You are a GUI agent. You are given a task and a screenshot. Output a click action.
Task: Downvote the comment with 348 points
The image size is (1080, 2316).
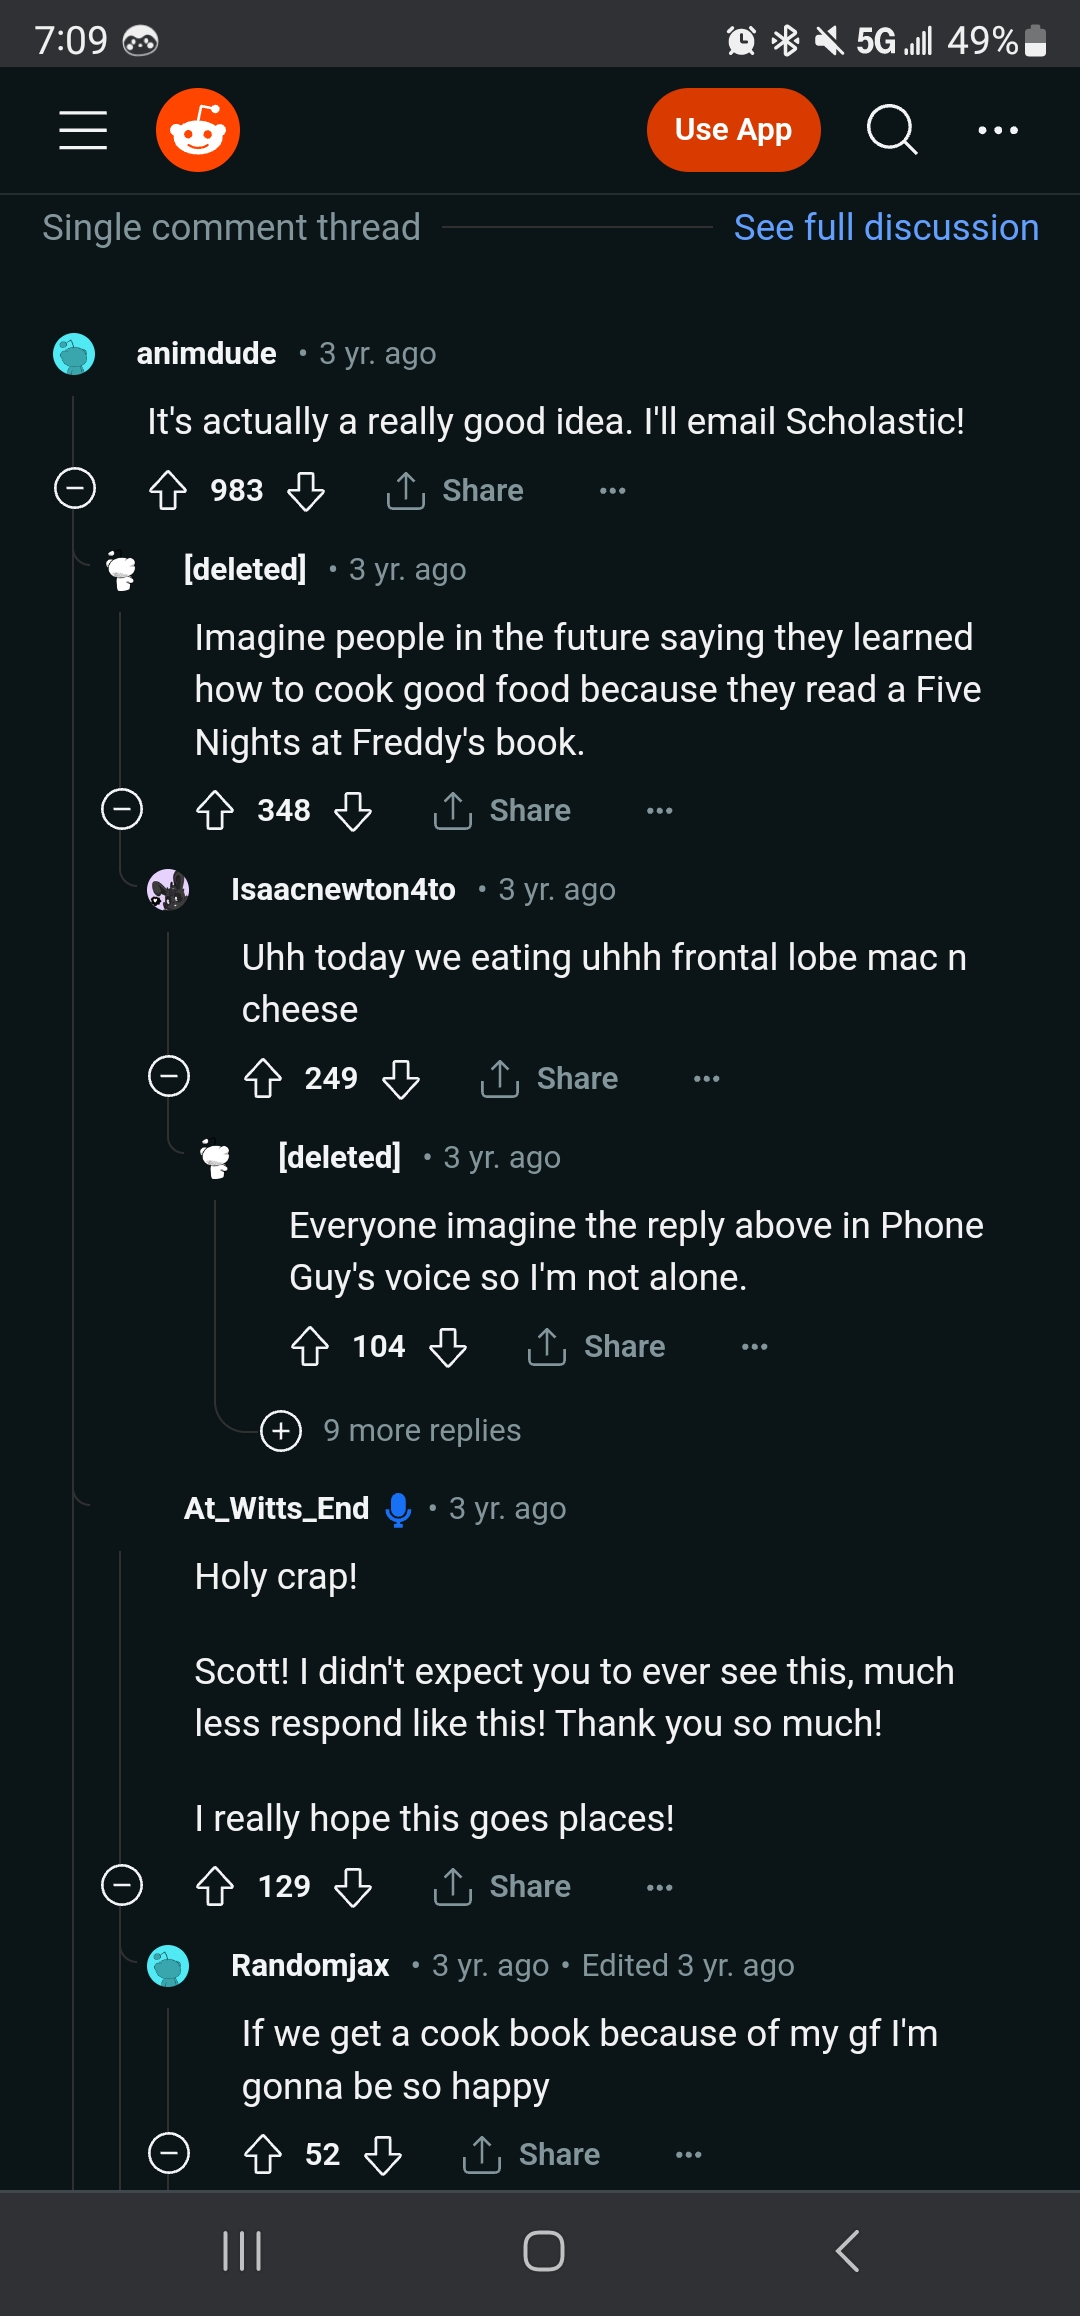[353, 810]
